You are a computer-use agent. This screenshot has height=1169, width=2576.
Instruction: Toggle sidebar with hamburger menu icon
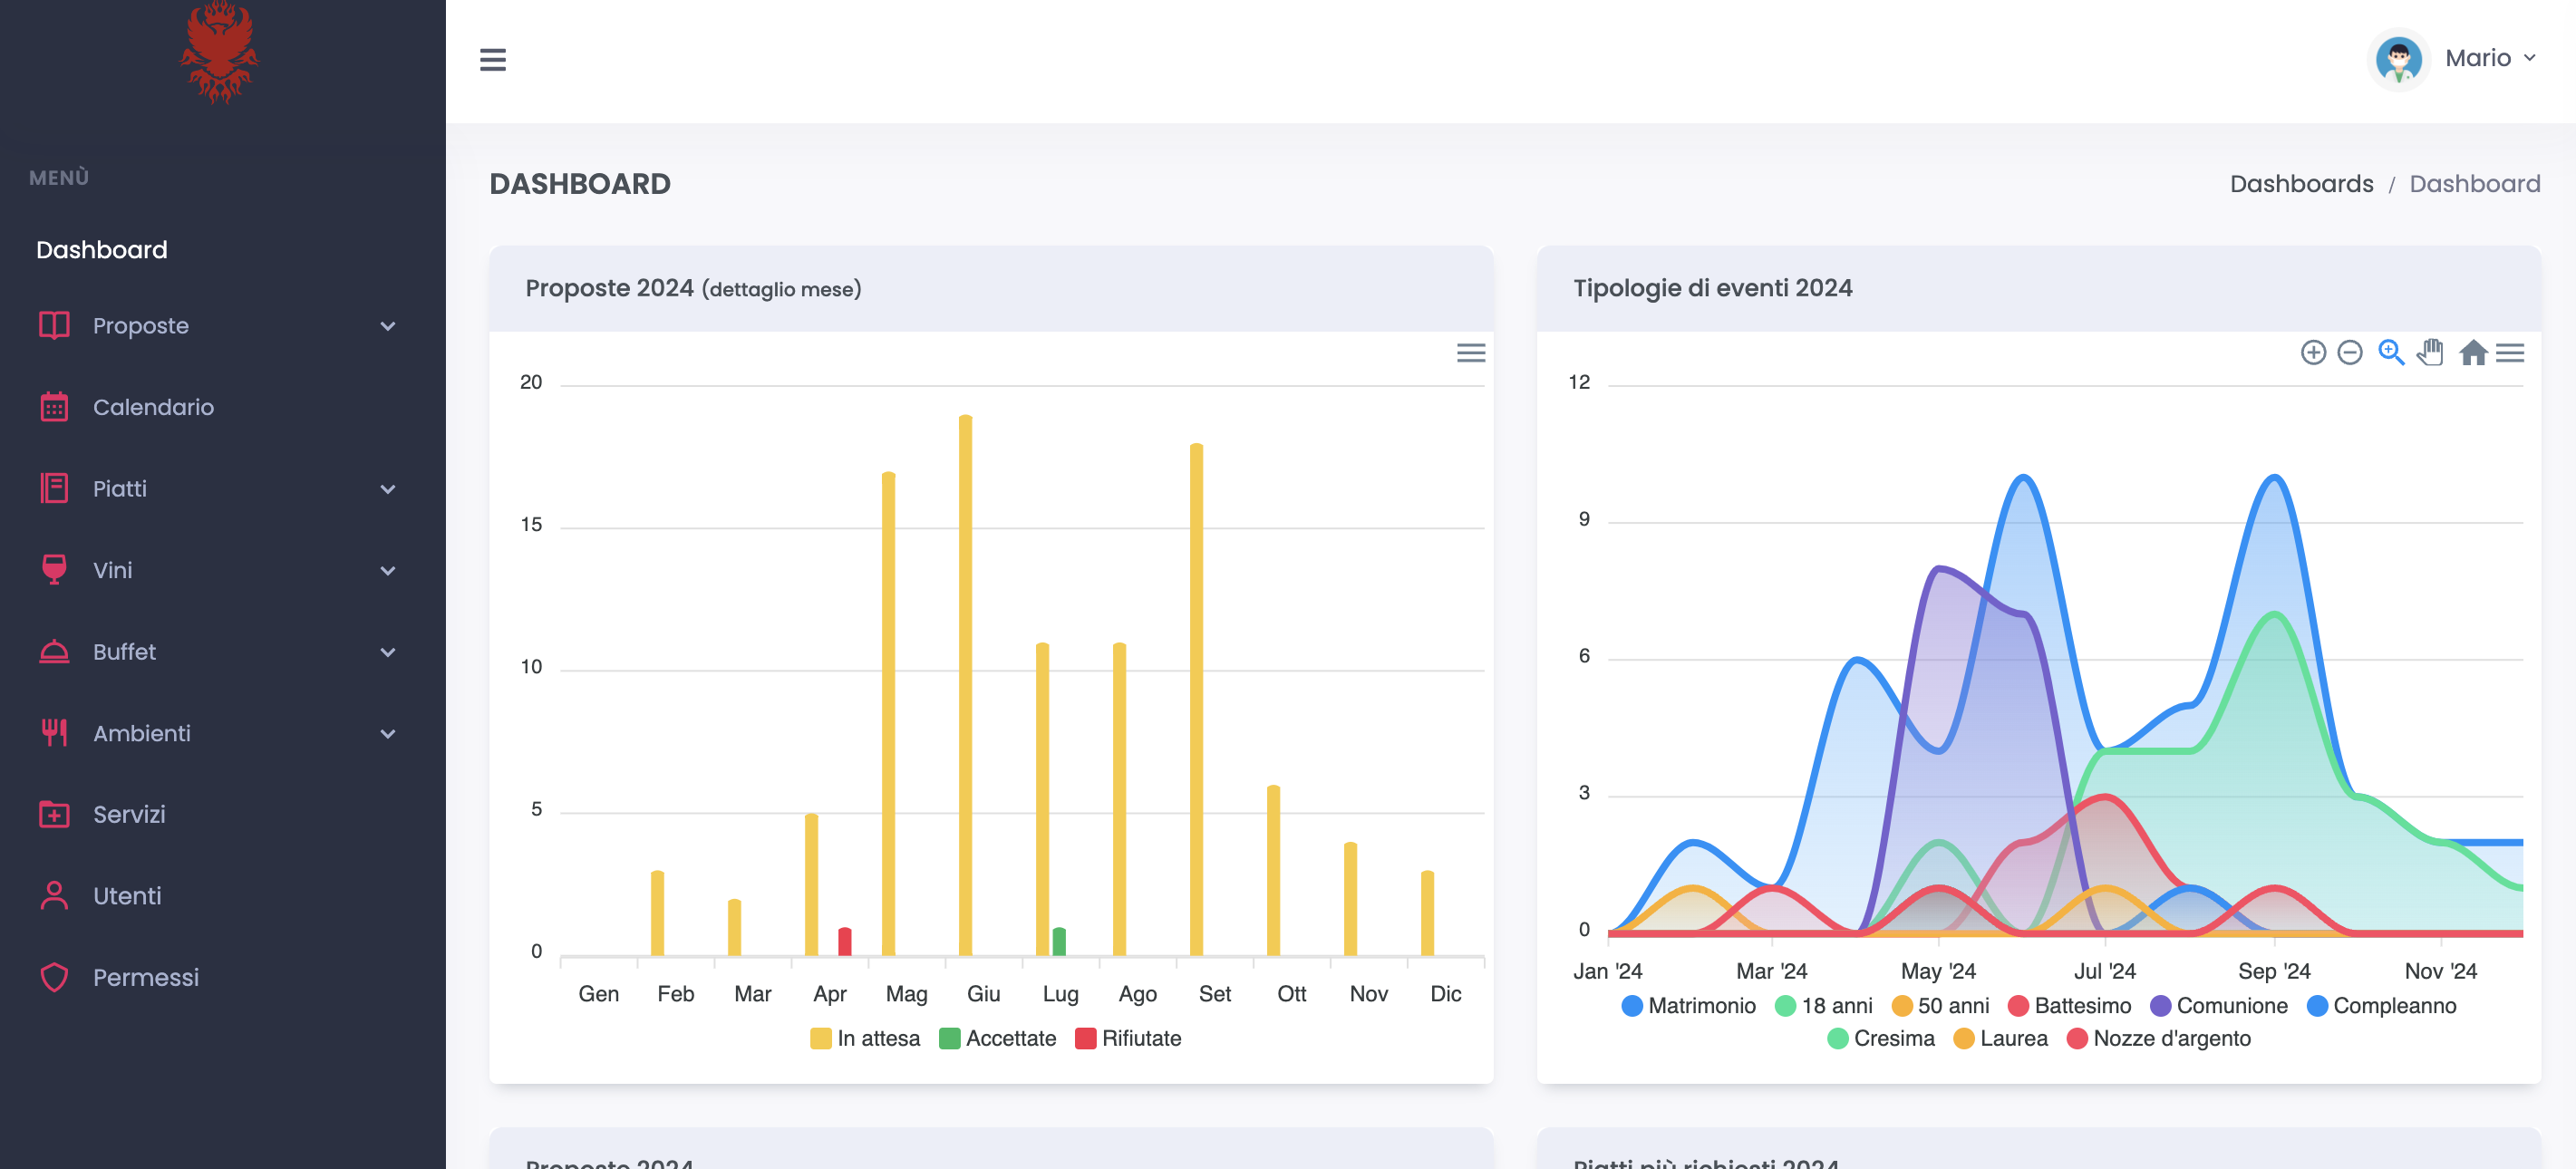[x=493, y=60]
